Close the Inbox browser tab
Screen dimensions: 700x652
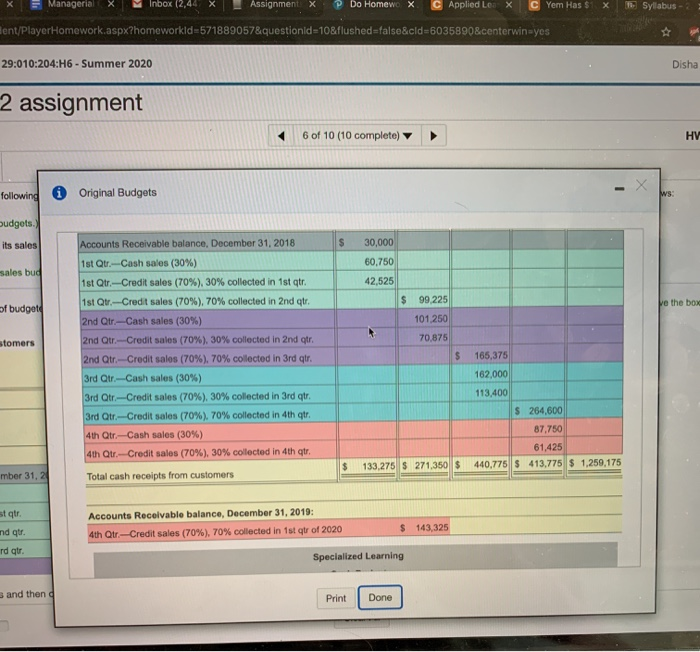(x=212, y=4)
